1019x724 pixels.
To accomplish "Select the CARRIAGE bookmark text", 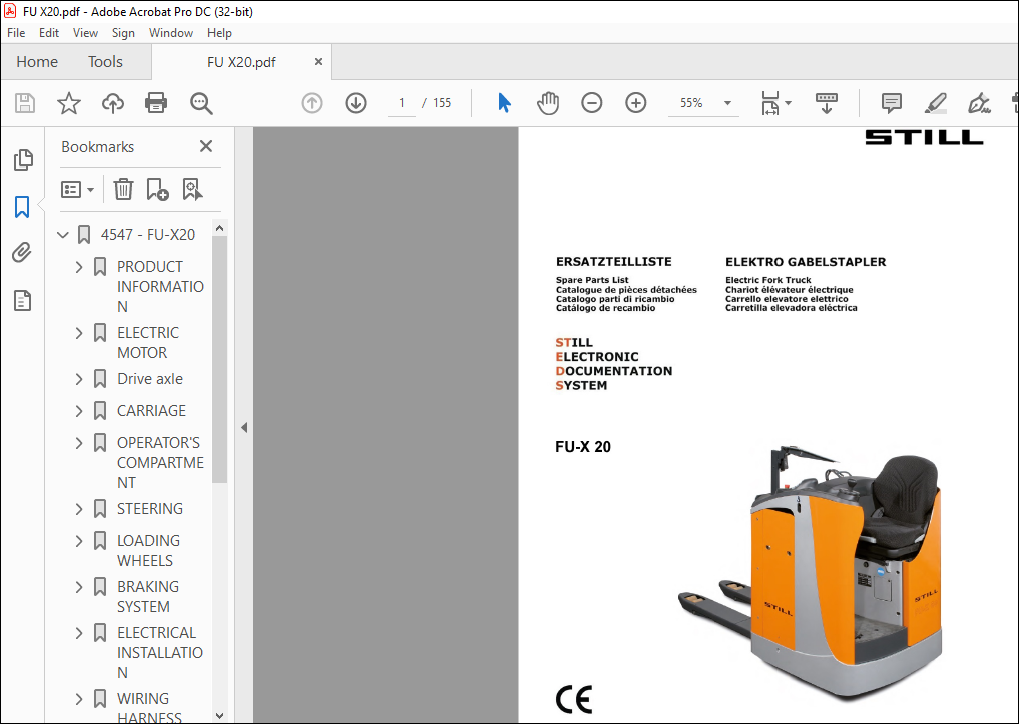I will pos(151,411).
